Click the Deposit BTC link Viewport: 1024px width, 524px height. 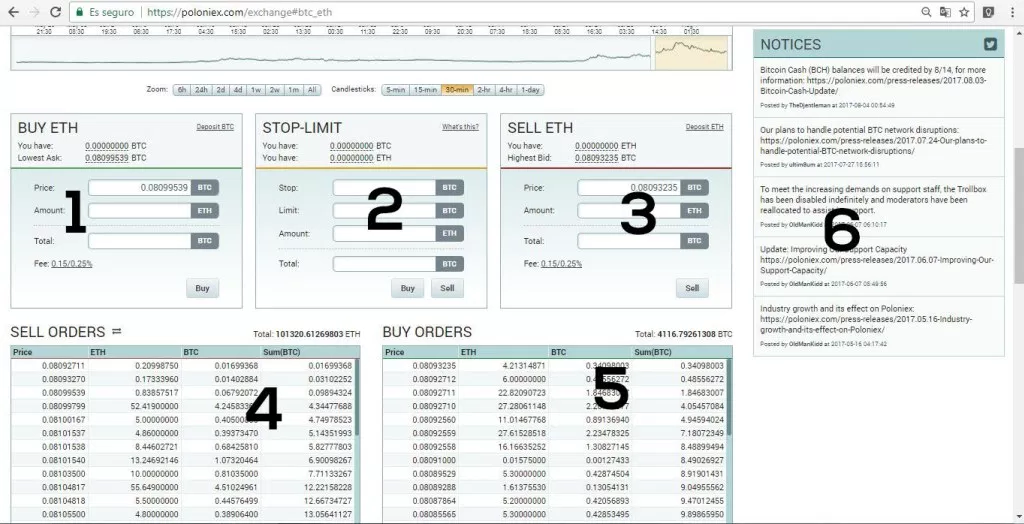point(215,127)
